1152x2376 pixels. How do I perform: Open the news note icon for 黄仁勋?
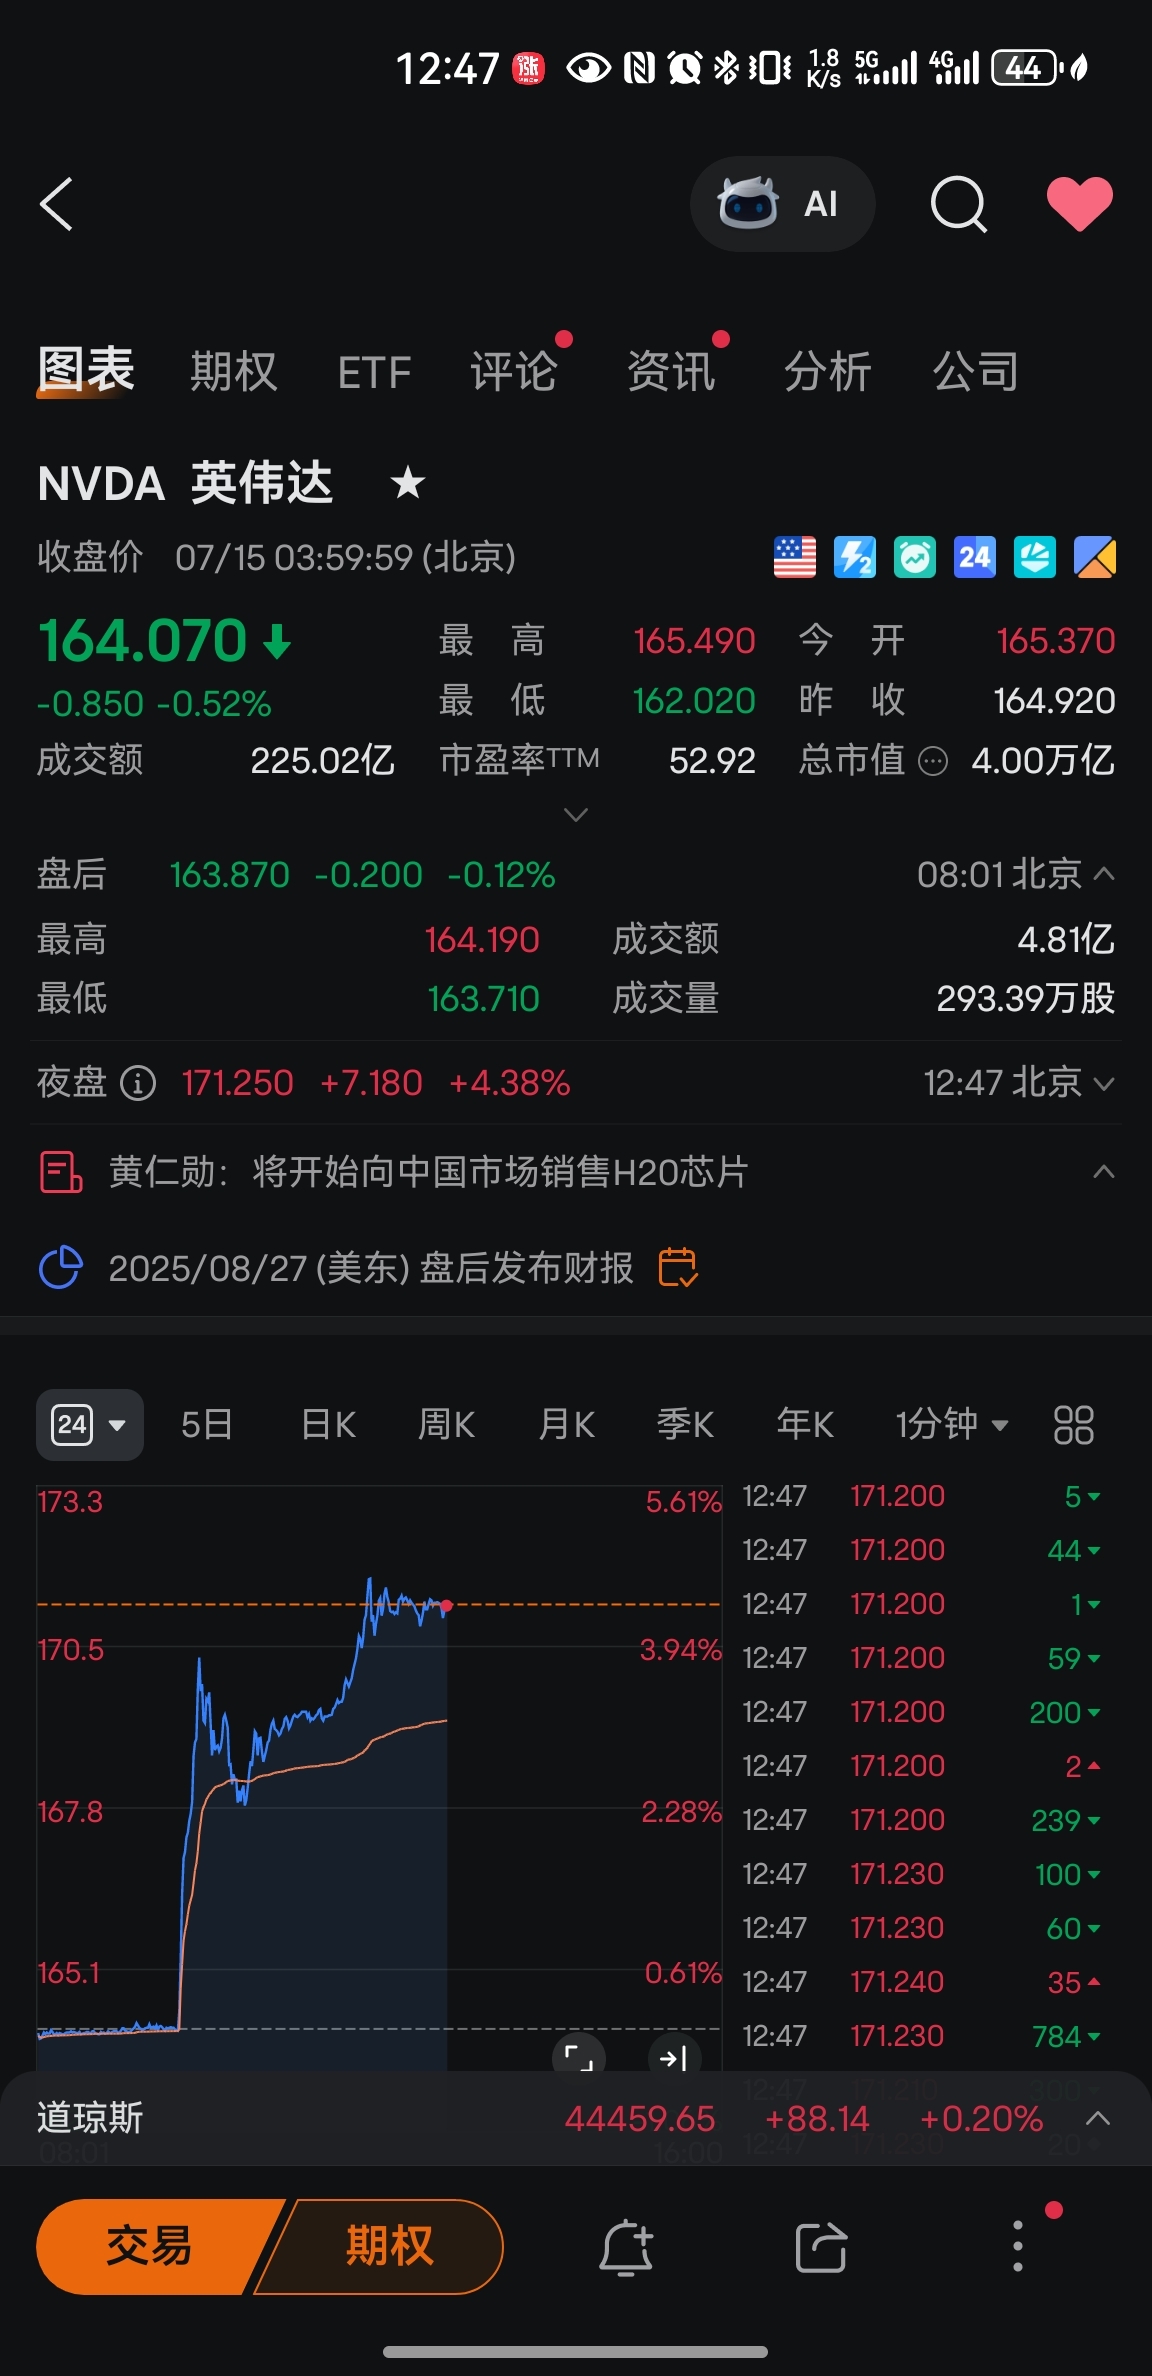coord(61,1172)
